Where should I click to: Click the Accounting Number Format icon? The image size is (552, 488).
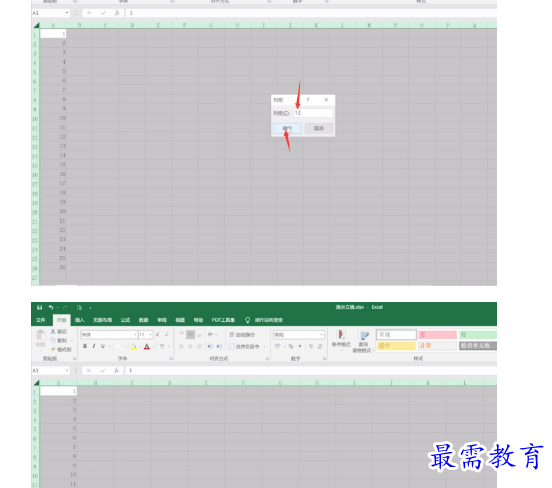tap(278, 346)
